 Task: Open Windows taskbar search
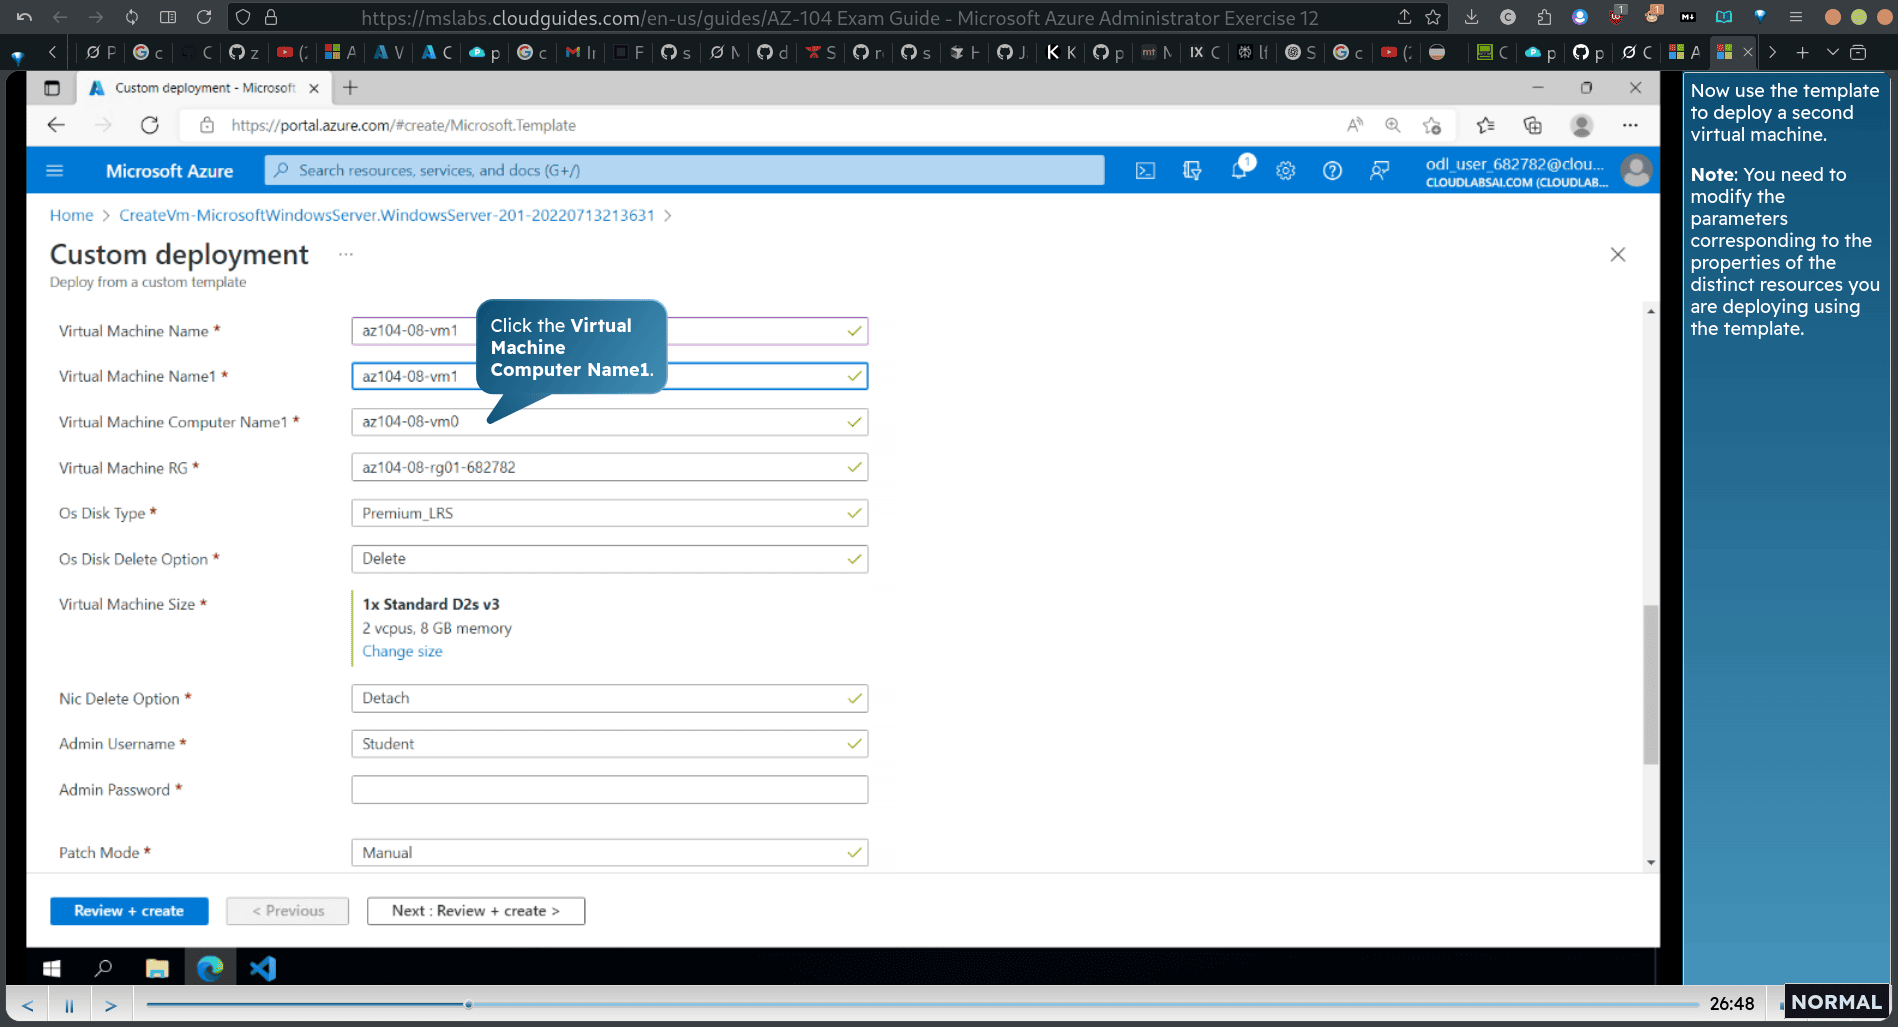(103, 968)
